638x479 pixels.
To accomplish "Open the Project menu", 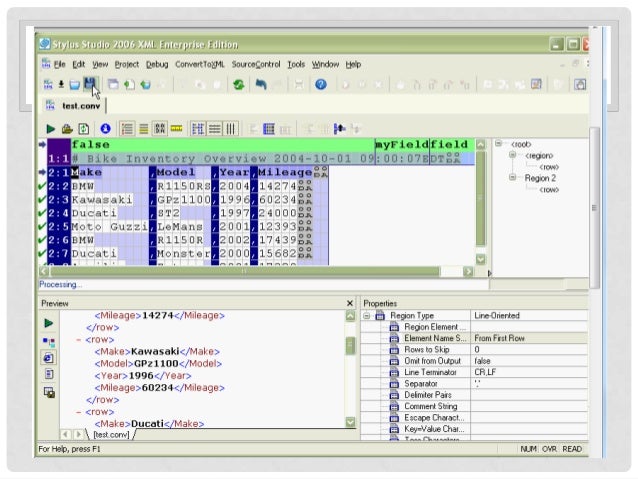I will pos(127,64).
